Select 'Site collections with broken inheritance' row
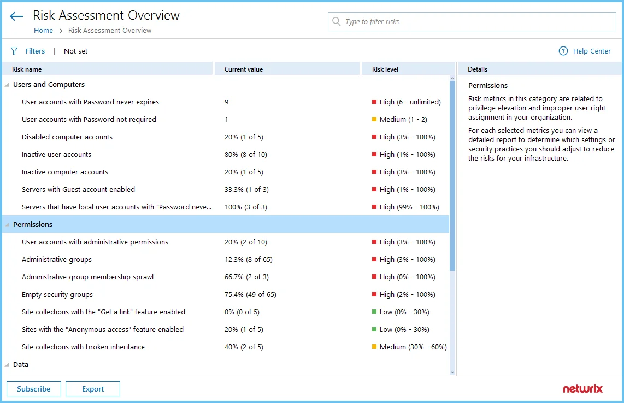This screenshot has height=403, width=624. click(x=226, y=347)
